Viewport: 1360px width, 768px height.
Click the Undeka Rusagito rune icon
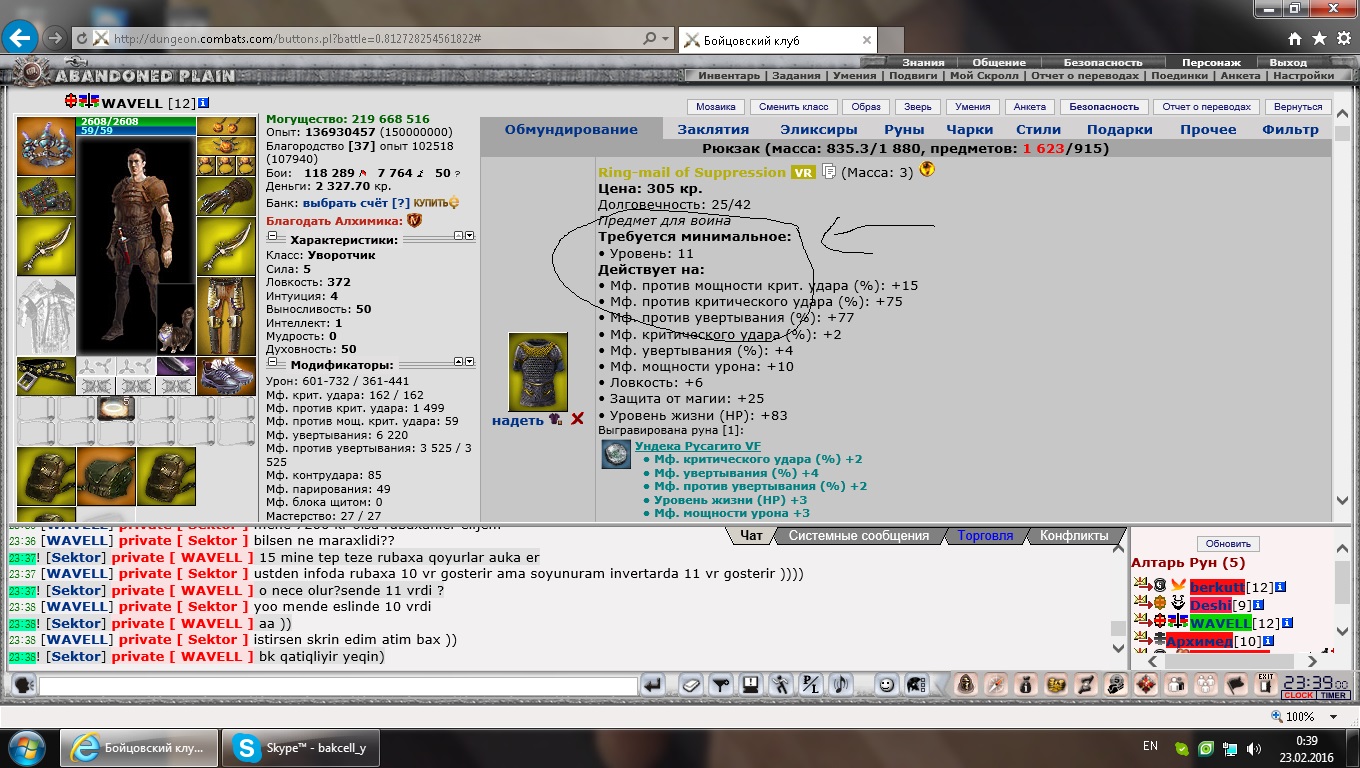[x=616, y=454]
